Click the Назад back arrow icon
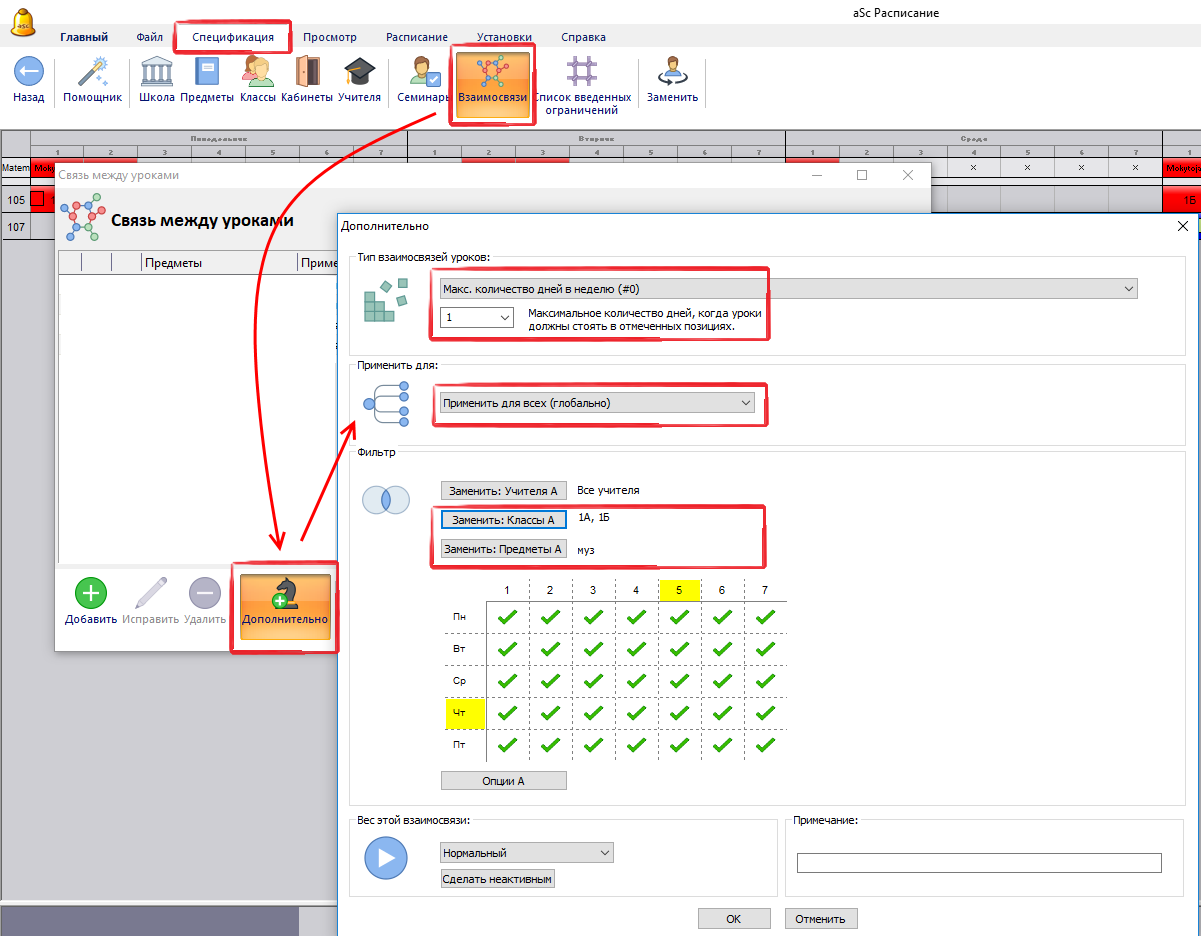The height and width of the screenshot is (936, 1201). coord(28,73)
